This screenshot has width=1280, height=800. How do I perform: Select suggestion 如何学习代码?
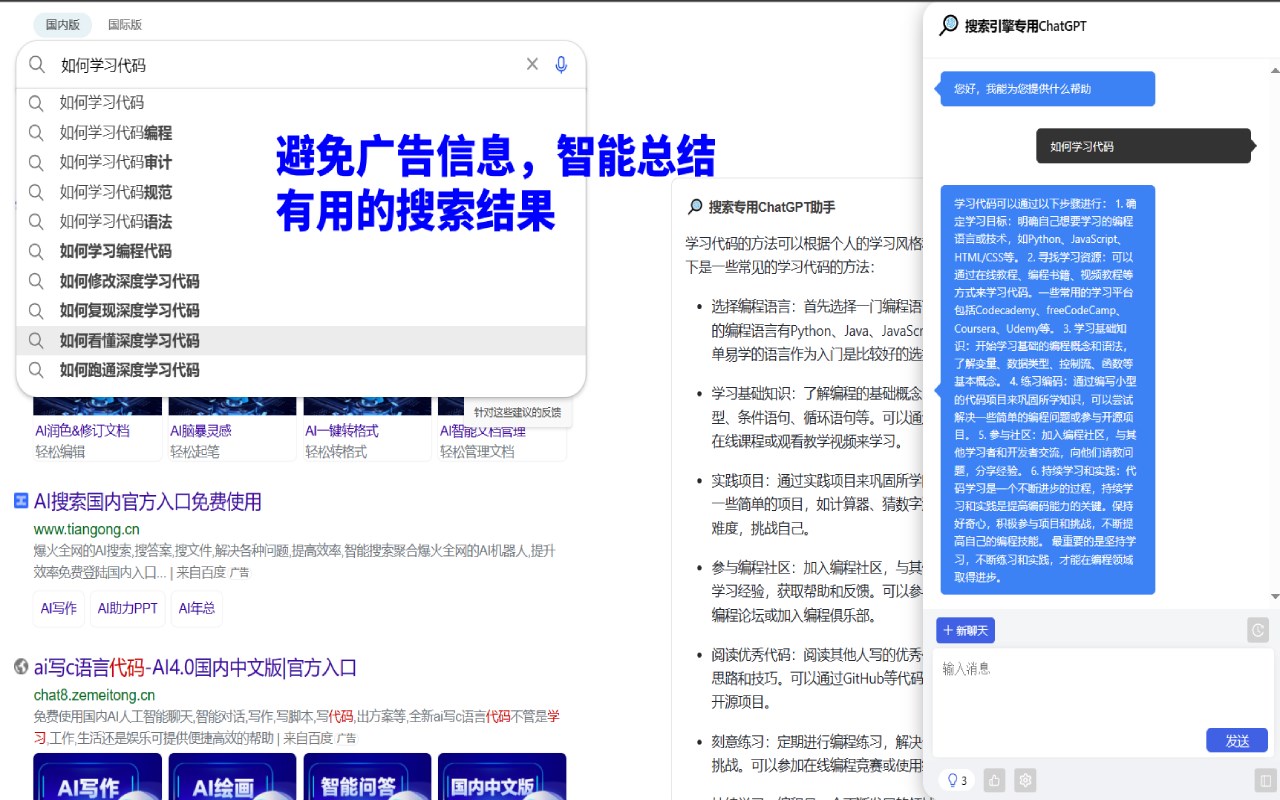coord(301,103)
